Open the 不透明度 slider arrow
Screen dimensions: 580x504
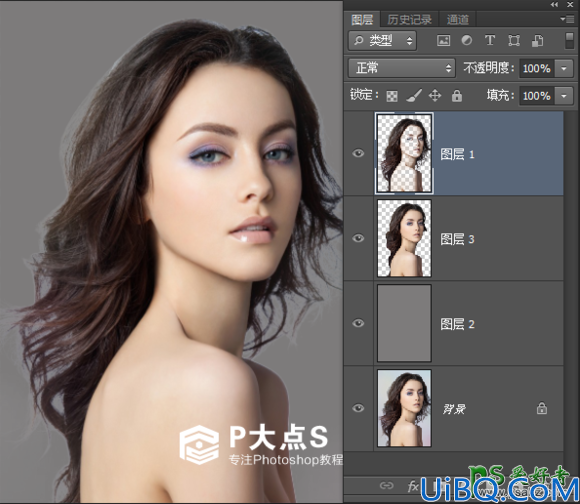tap(564, 68)
